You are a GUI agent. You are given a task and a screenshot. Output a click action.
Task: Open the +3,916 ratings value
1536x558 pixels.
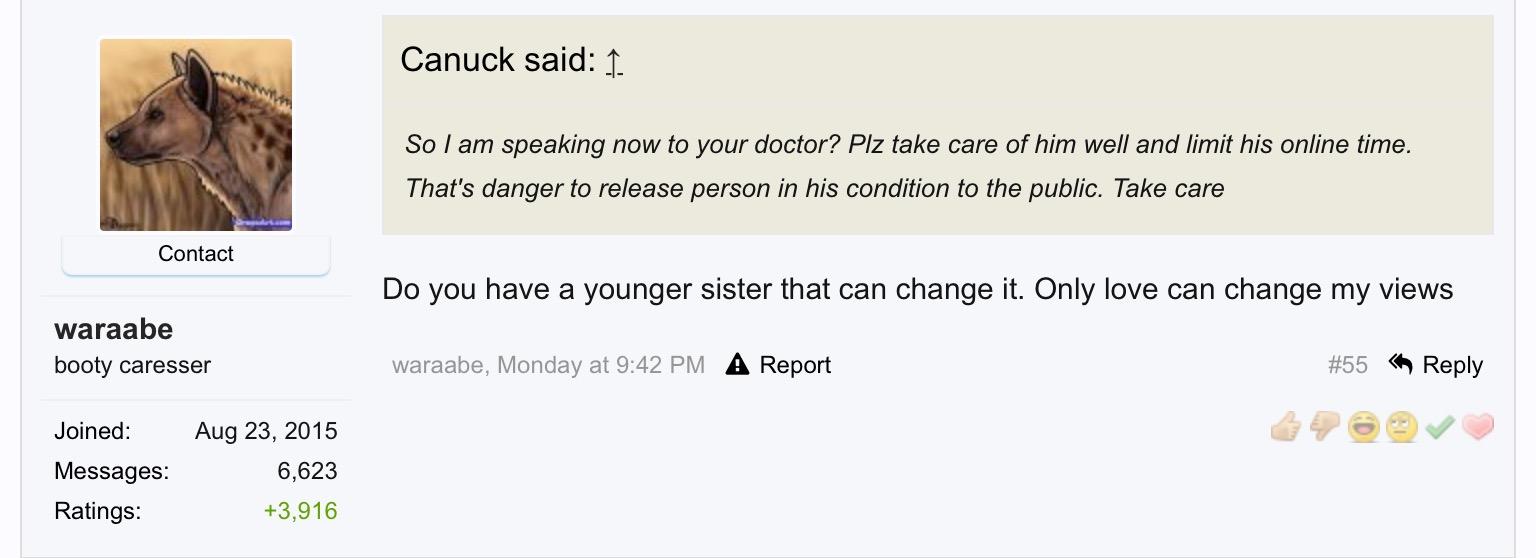coord(300,511)
